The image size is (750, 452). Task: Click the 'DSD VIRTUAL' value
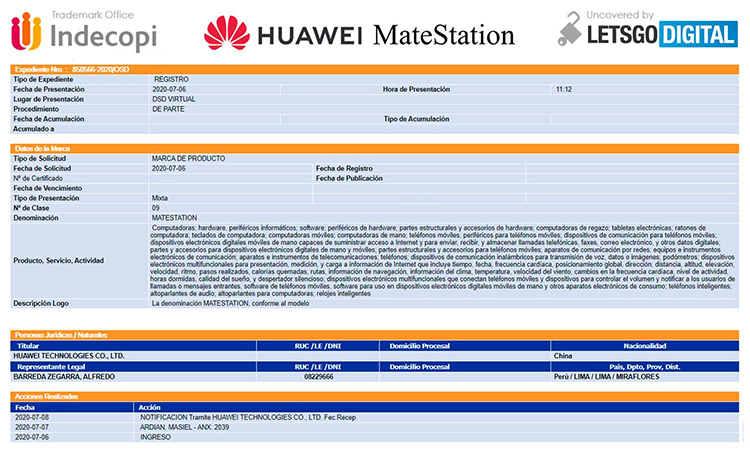tap(174, 99)
